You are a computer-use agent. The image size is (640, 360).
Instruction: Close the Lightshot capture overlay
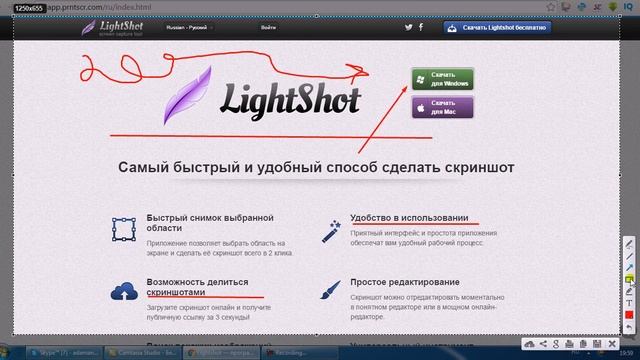pyautogui.click(x=612, y=344)
